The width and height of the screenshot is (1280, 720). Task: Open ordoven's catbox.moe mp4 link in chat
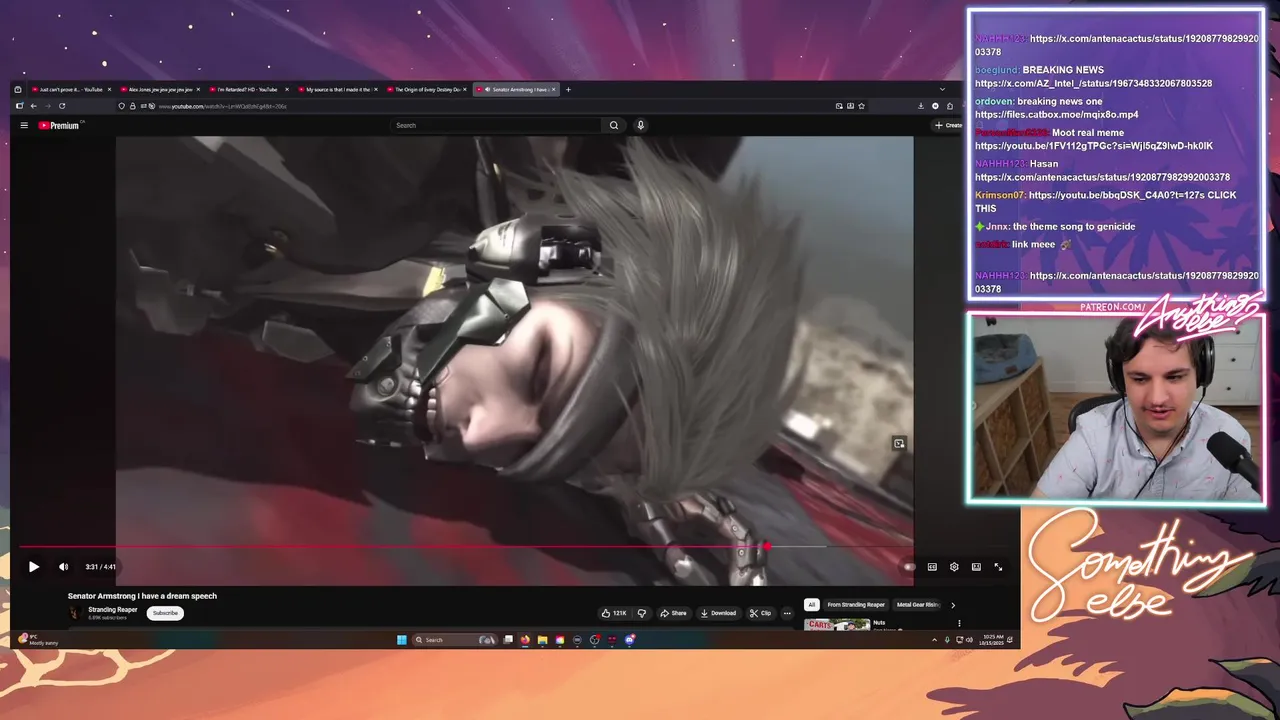tap(1056, 114)
